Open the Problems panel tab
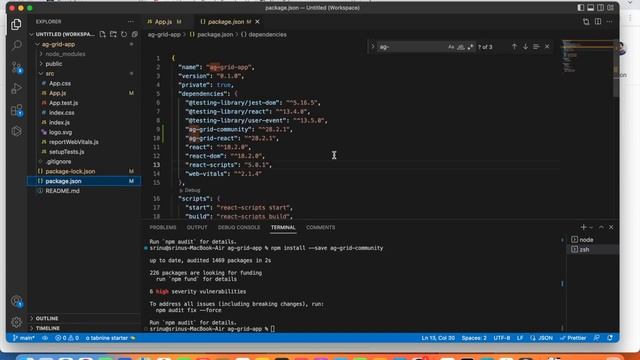Screen dimensions: 640x360 [163, 227]
